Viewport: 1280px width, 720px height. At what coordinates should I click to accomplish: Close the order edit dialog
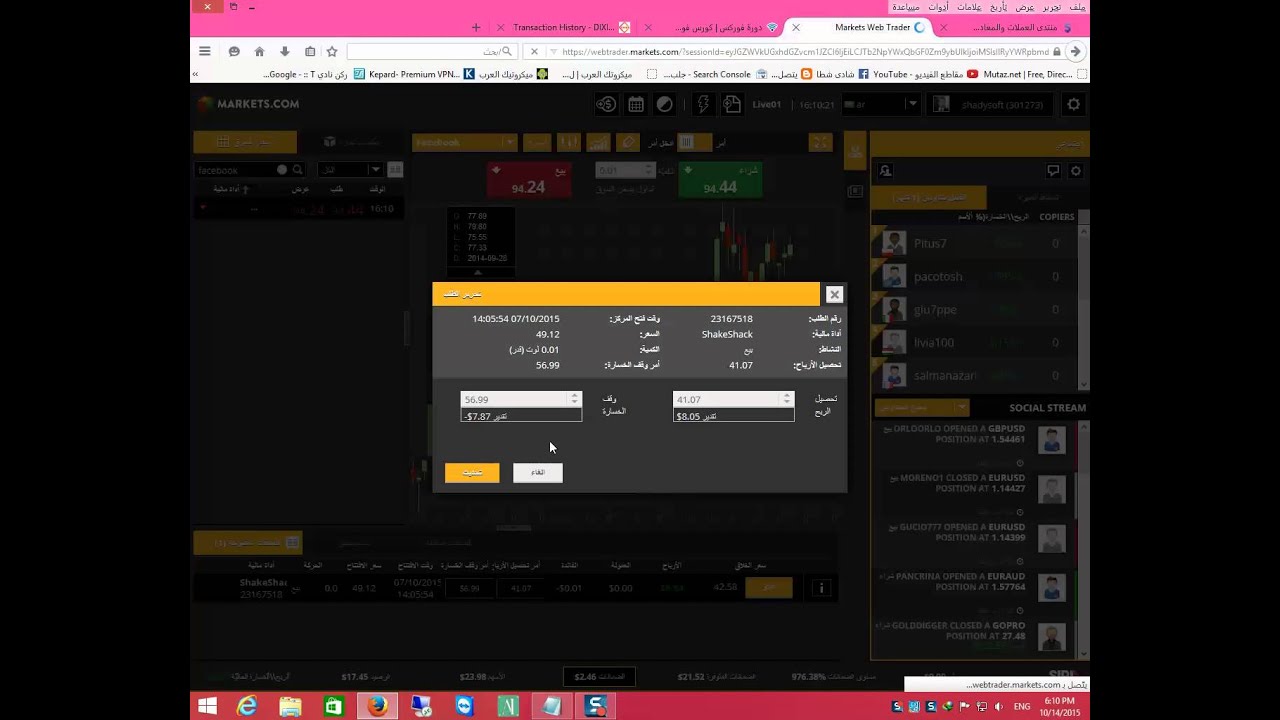(x=834, y=294)
